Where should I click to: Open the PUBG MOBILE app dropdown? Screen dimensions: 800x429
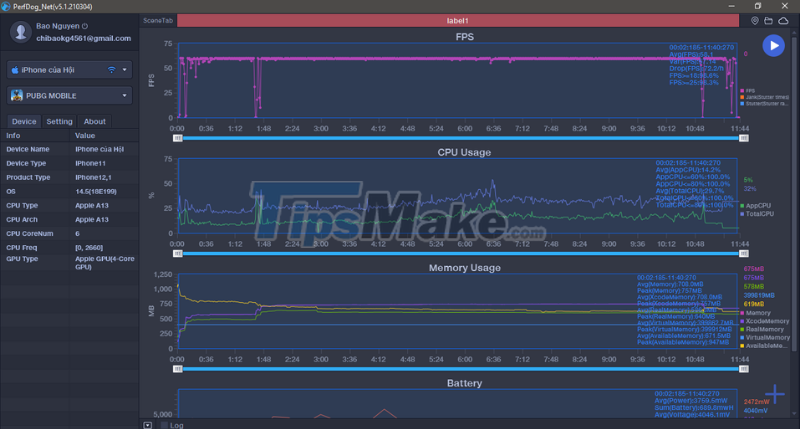125,96
